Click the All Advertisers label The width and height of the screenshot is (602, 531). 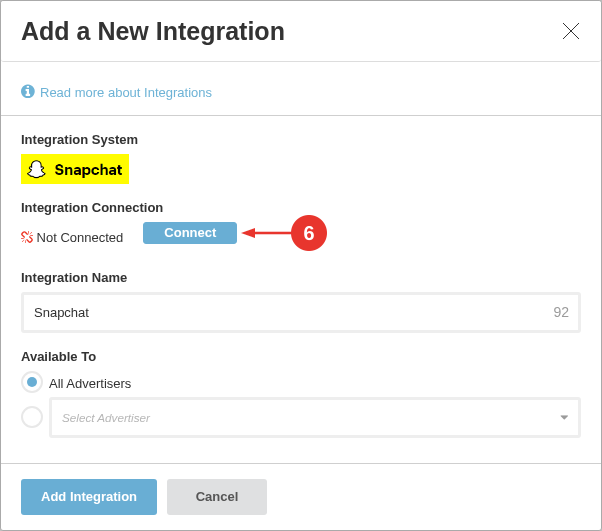pos(90,384)
